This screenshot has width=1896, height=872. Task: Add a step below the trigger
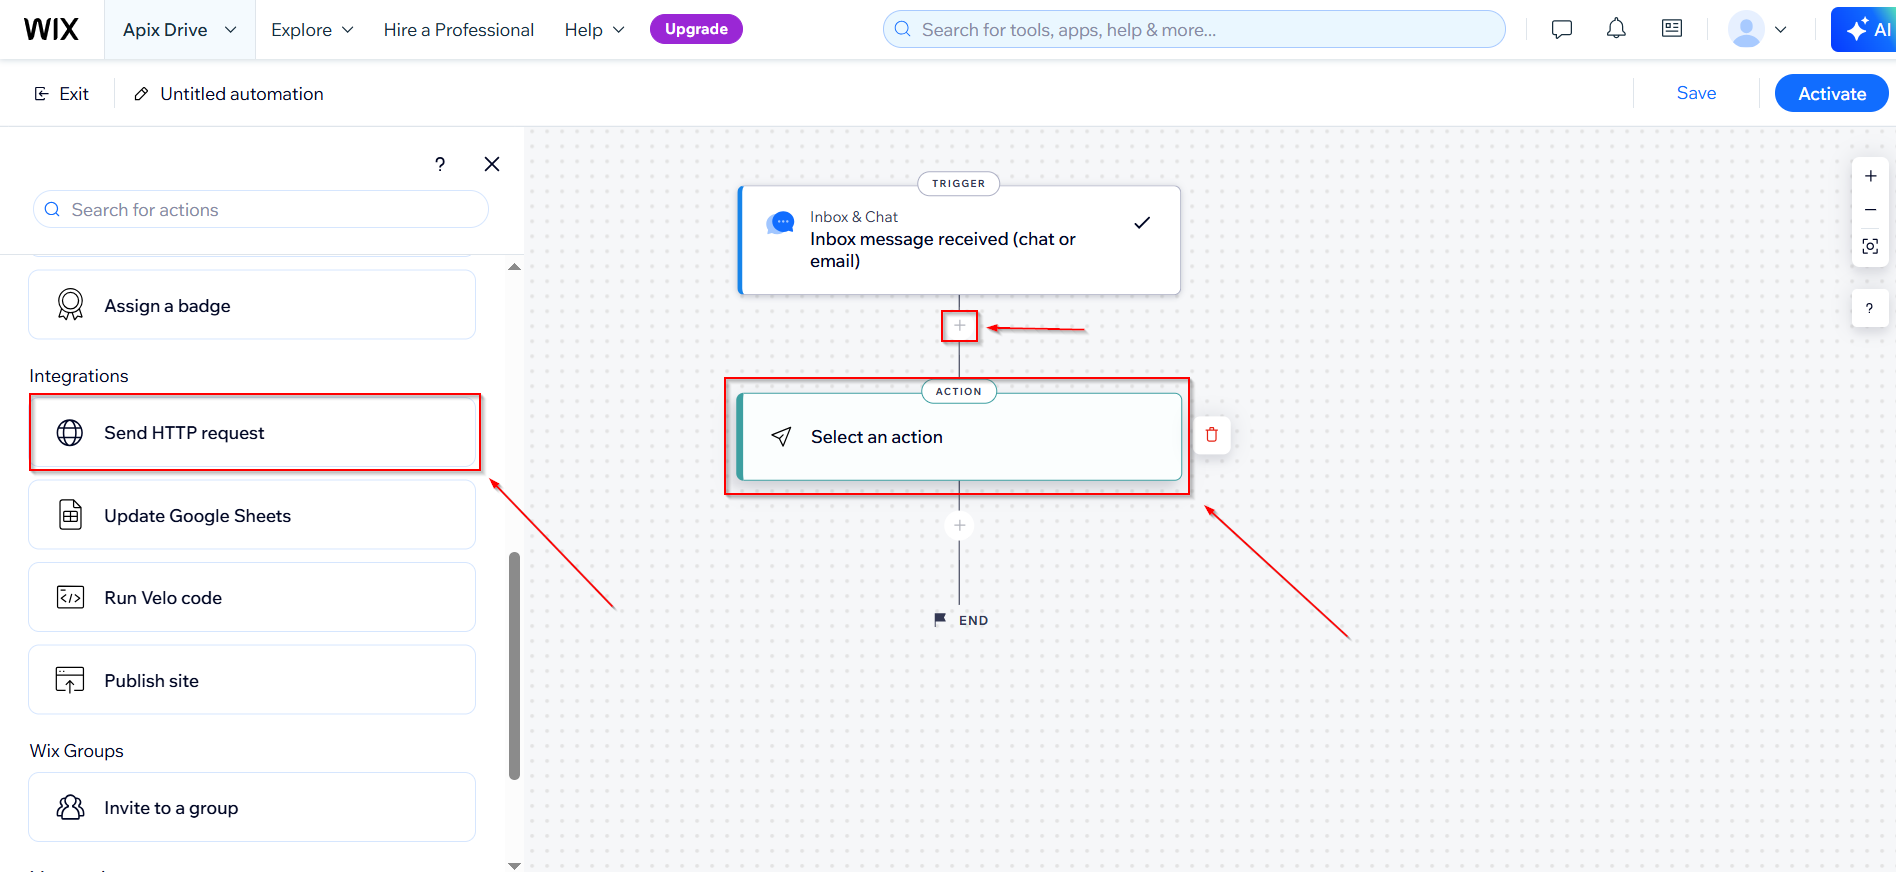pos(959,326)
